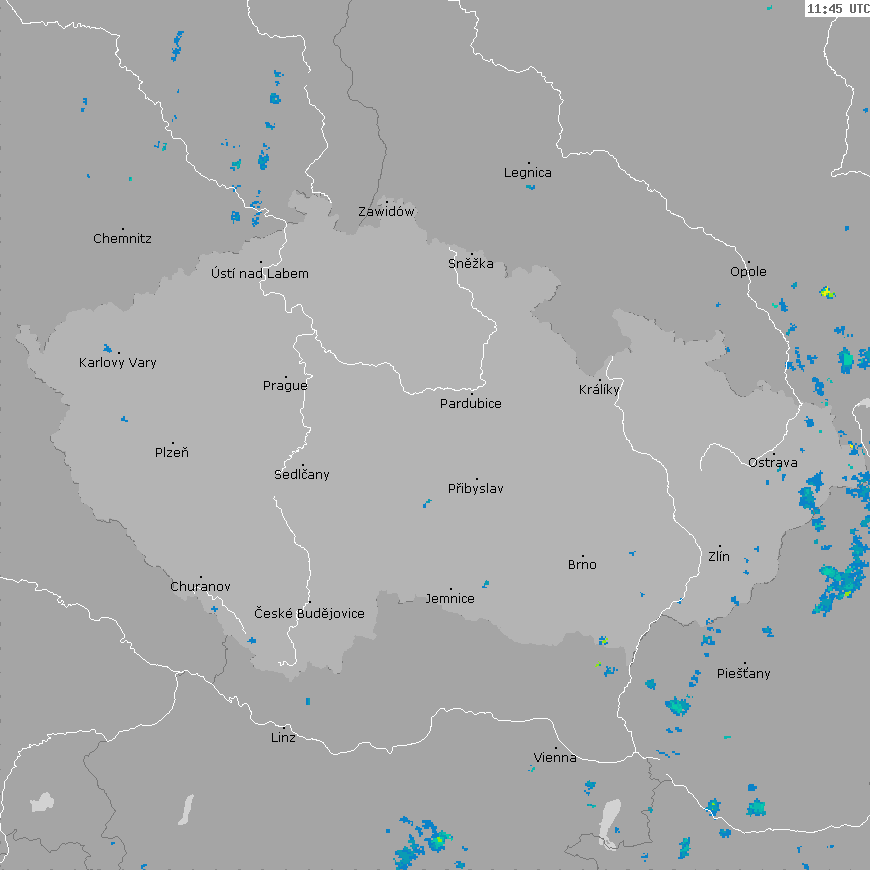Click the Piešťany label
870x870 pixels.
[744, 674]
